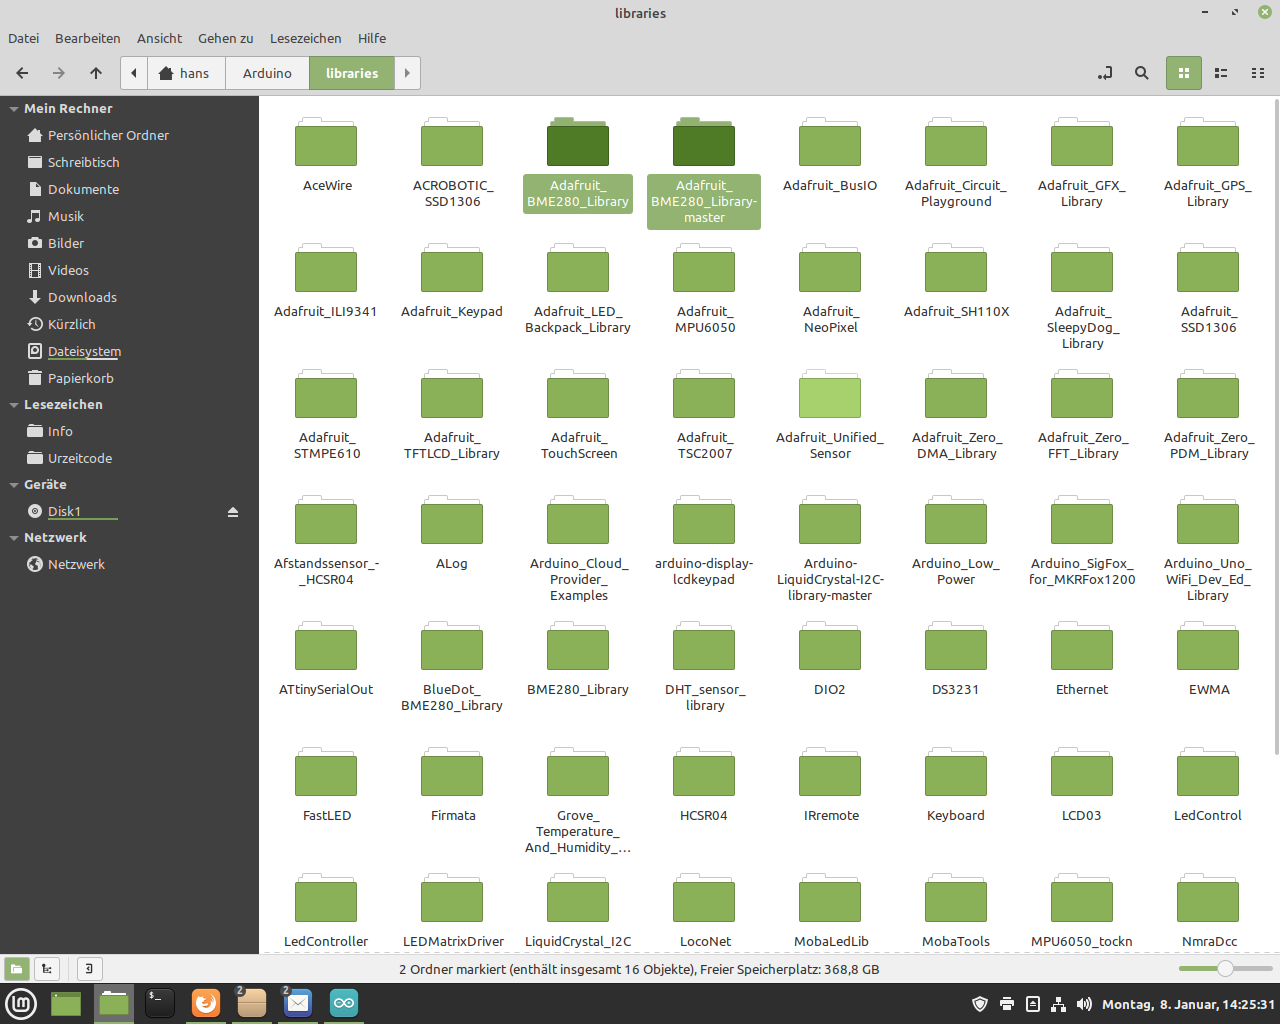Open the Datei menu

[24, 38]
